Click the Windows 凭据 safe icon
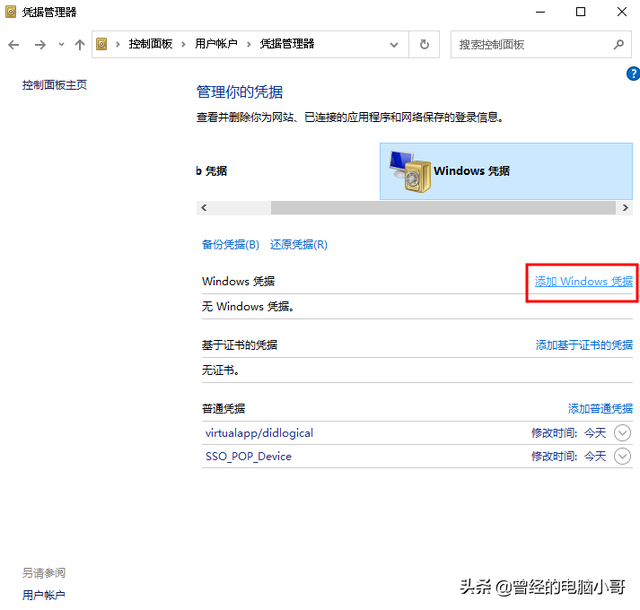The image size is (640, 610). coord(410,171)
